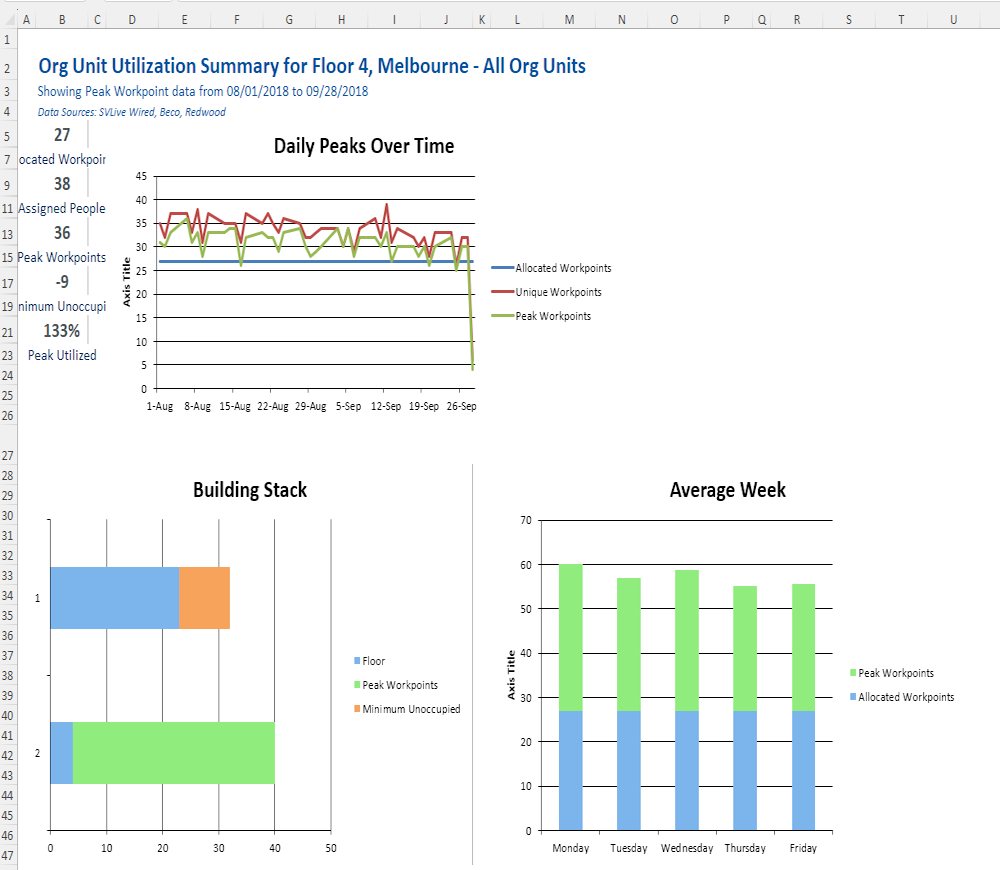Click the -9 value cell
The image size is (1000, 870).
(x=62, y=283)
